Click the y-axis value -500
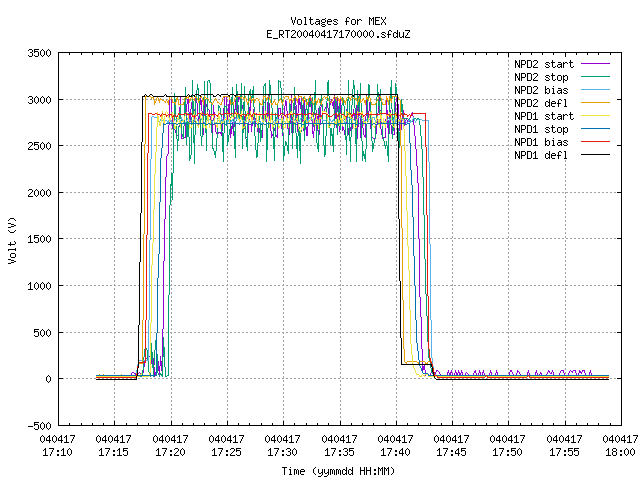 [40, 426]
